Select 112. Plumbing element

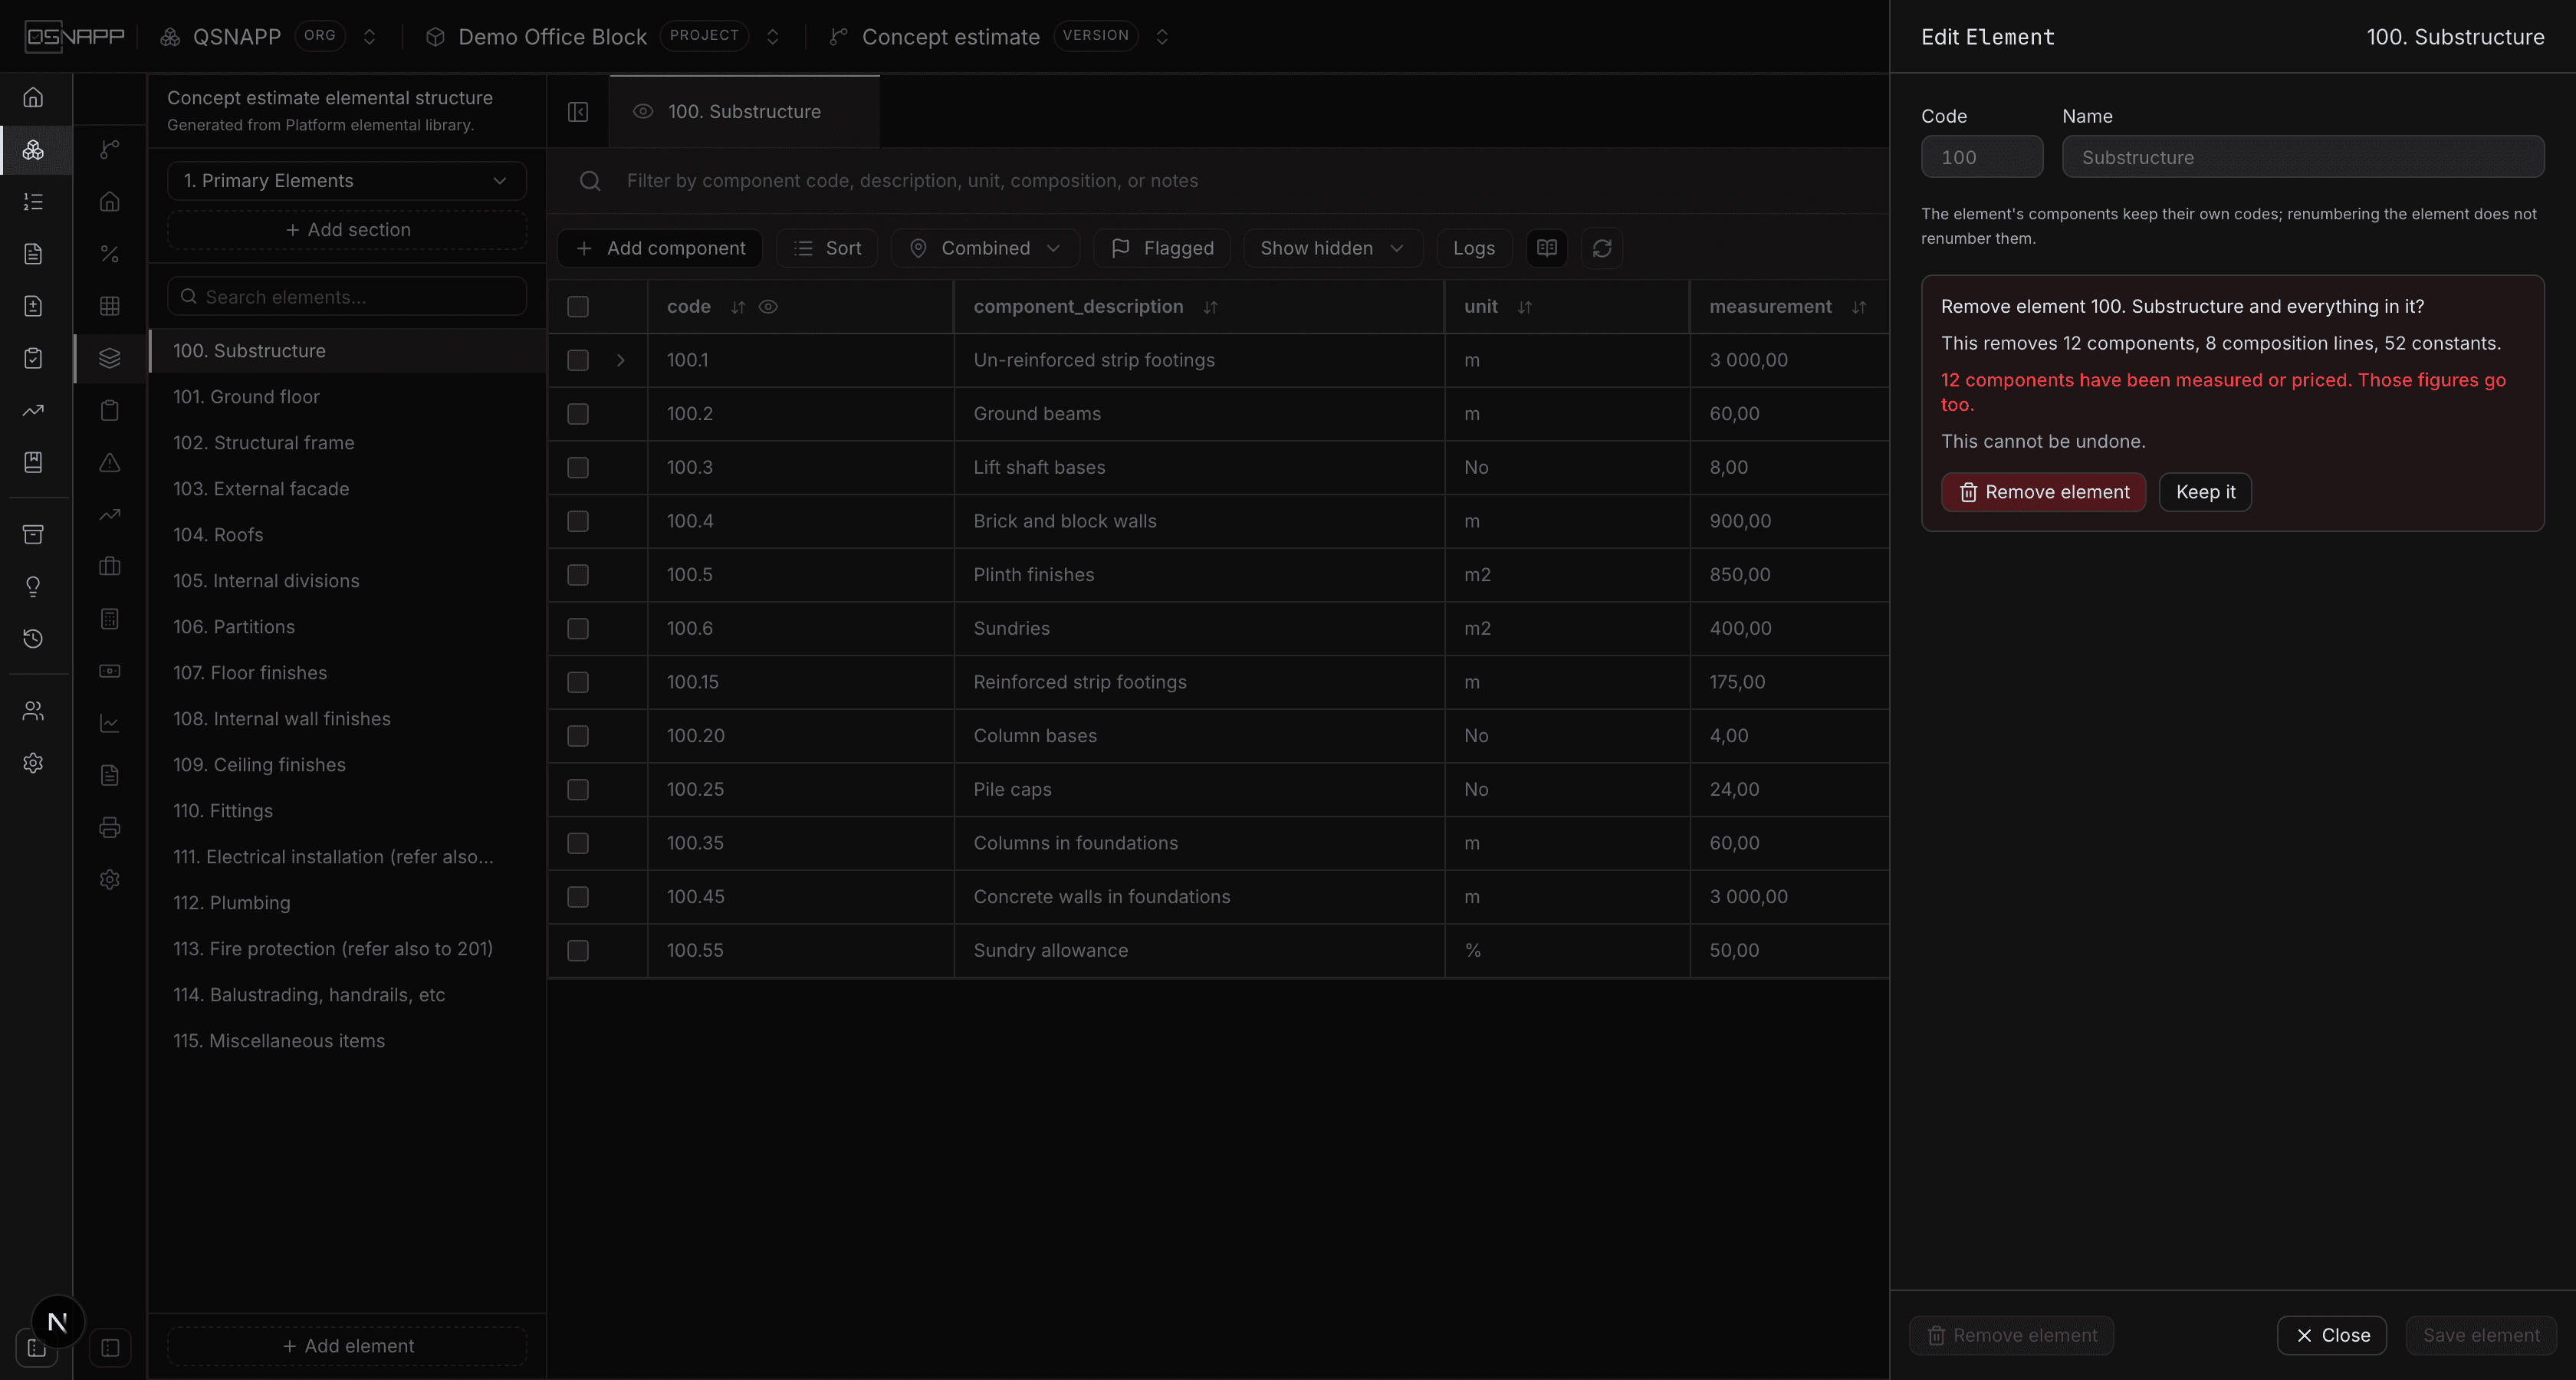(x=347, y=903)
